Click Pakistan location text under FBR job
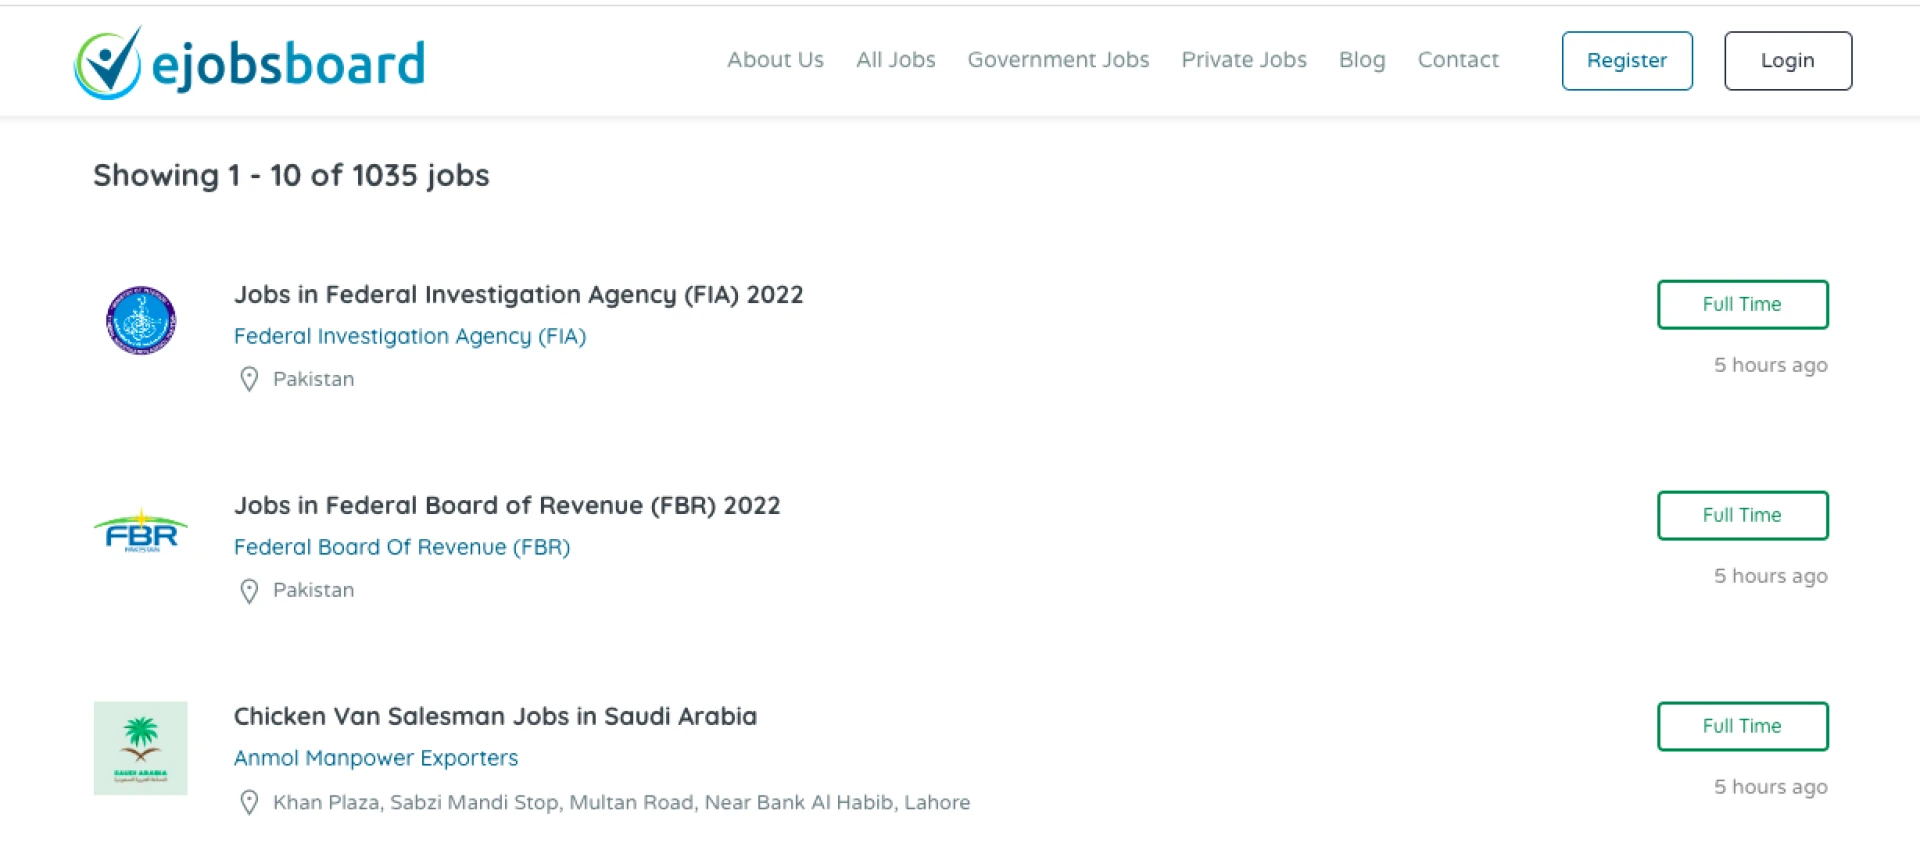The image size is (1920, 864). click(314, 590)
